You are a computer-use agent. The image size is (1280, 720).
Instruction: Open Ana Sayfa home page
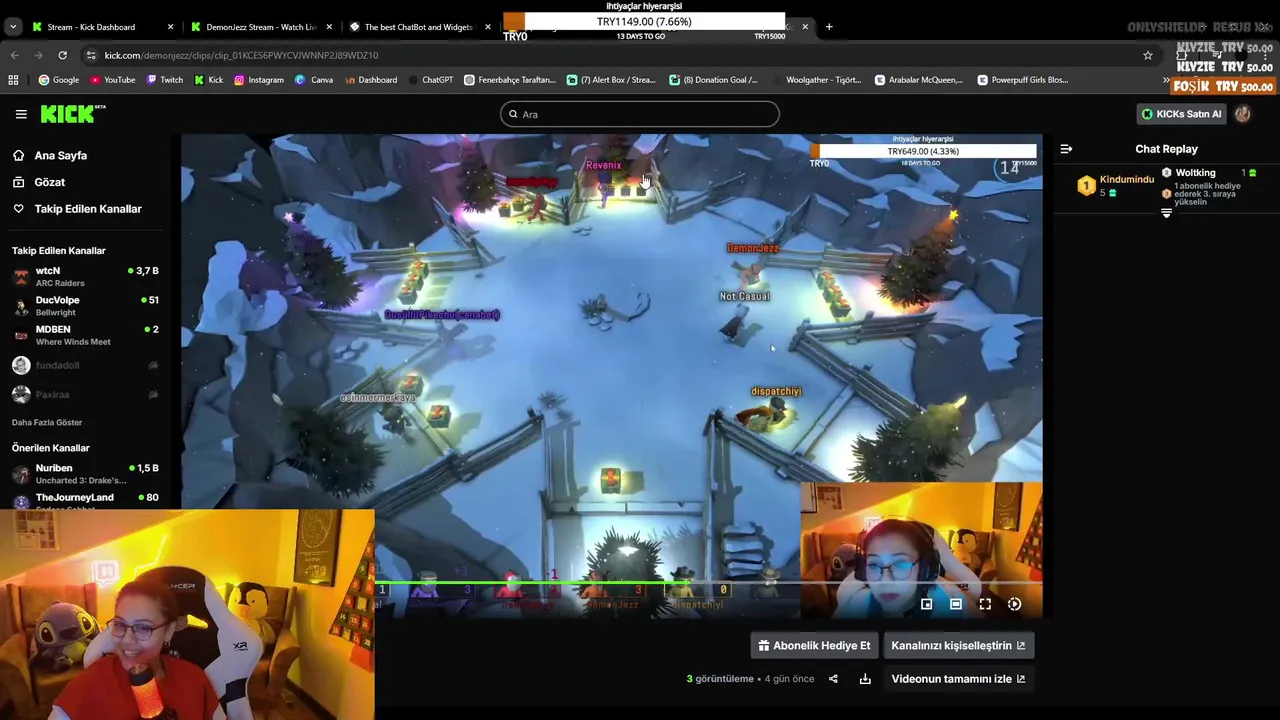61,155
